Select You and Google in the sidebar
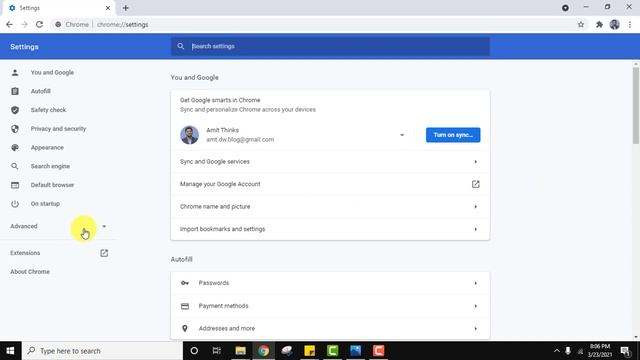Viewport: 640px width, 360px height. [x=52, y=72]
